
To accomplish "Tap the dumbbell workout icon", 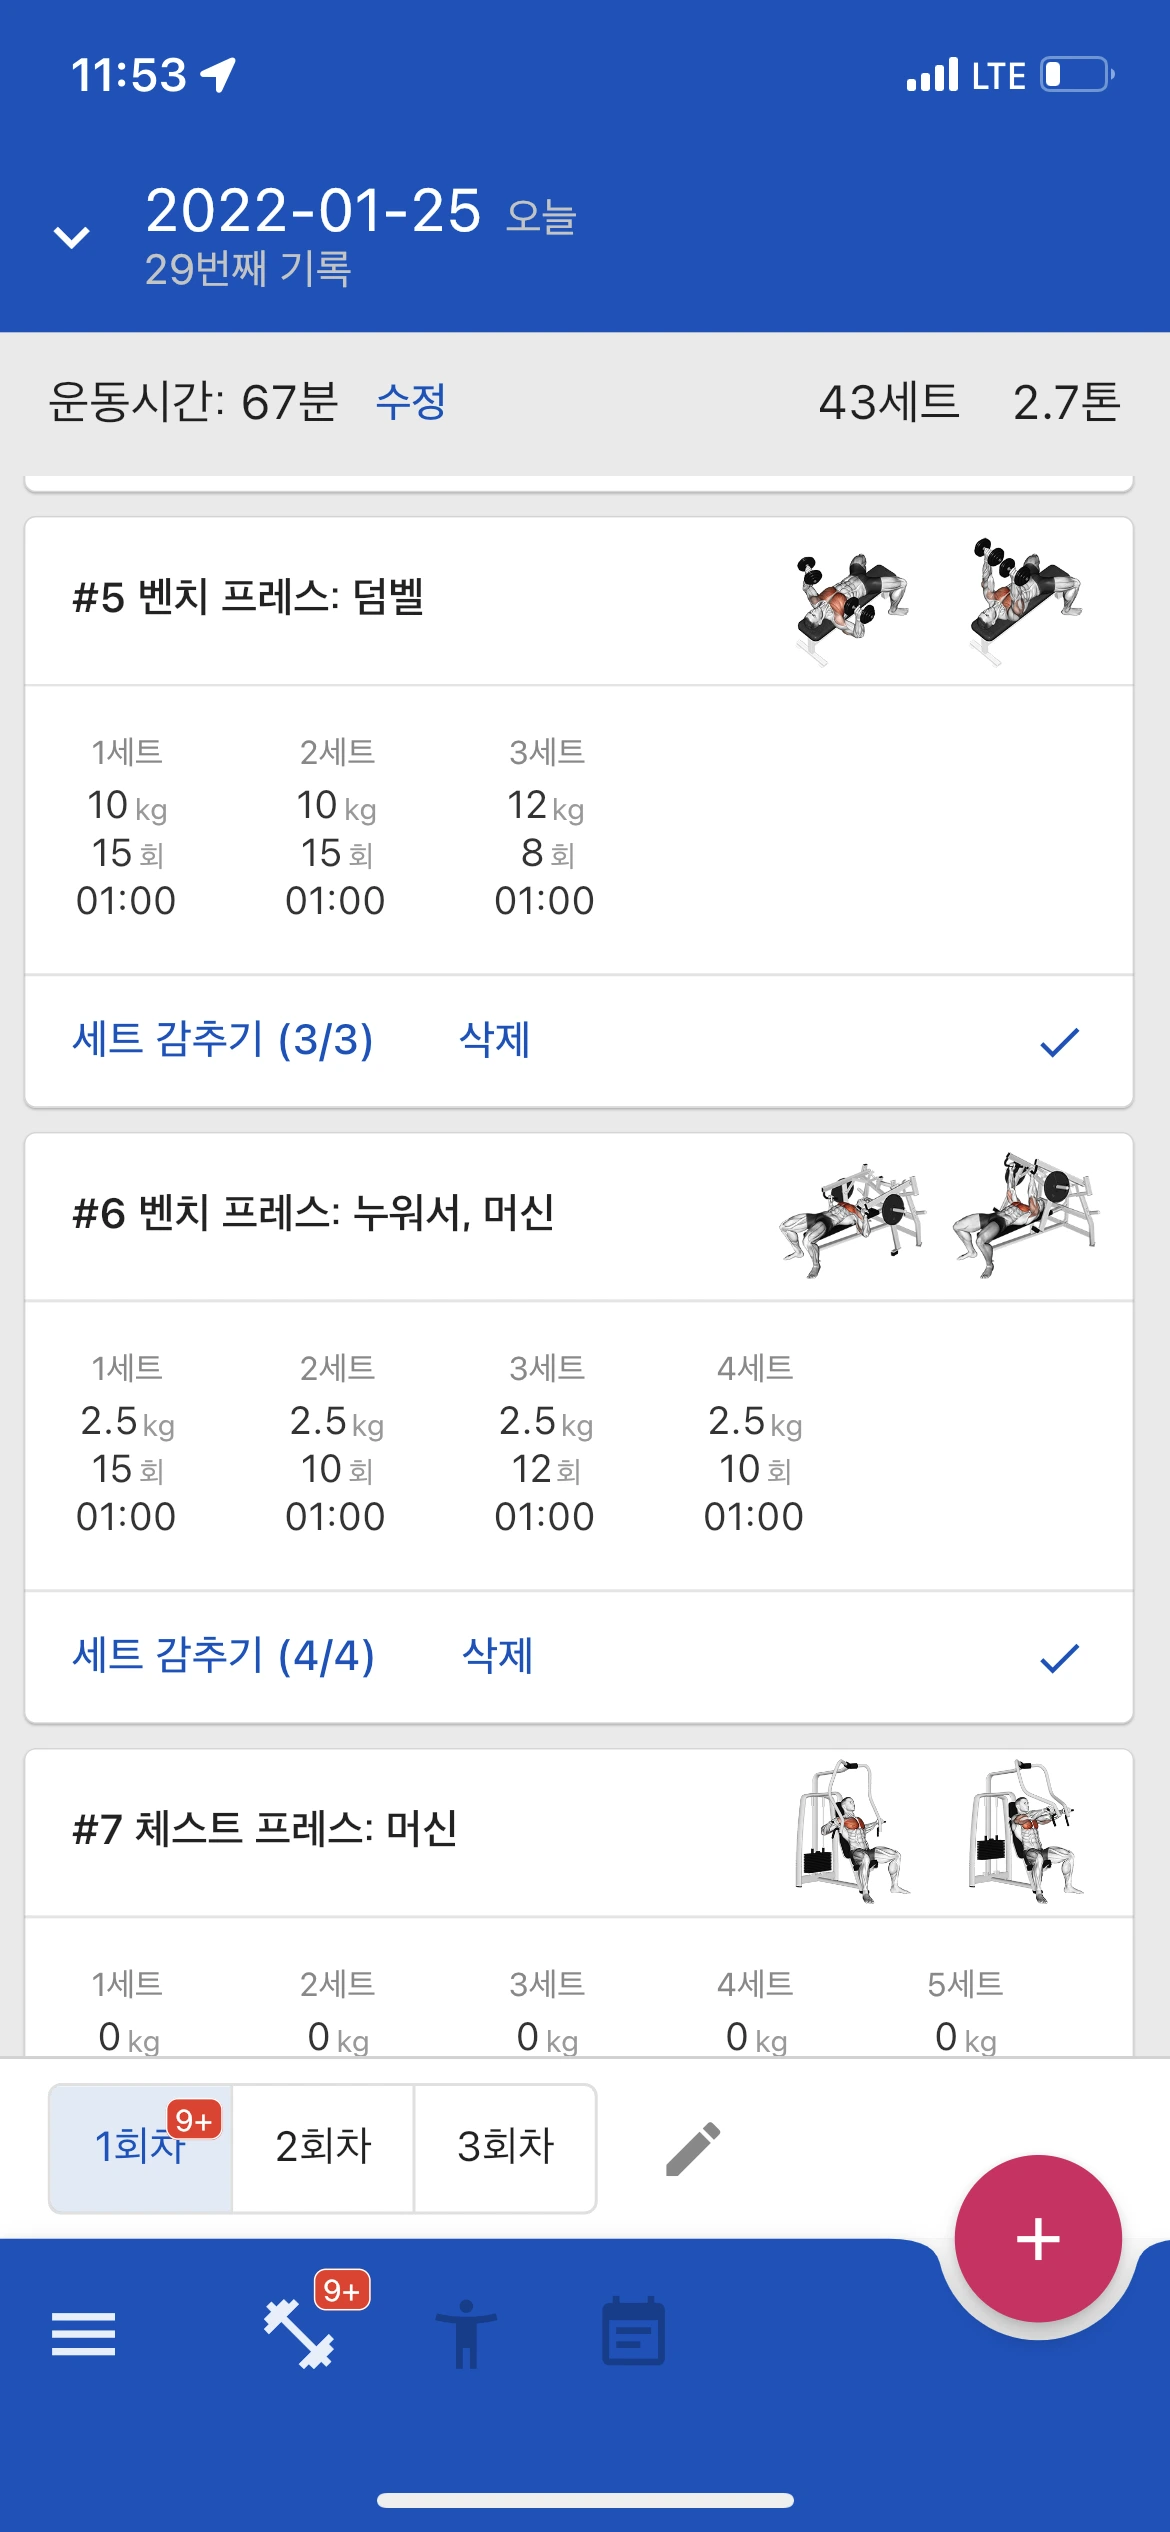I will point(299,2334).
